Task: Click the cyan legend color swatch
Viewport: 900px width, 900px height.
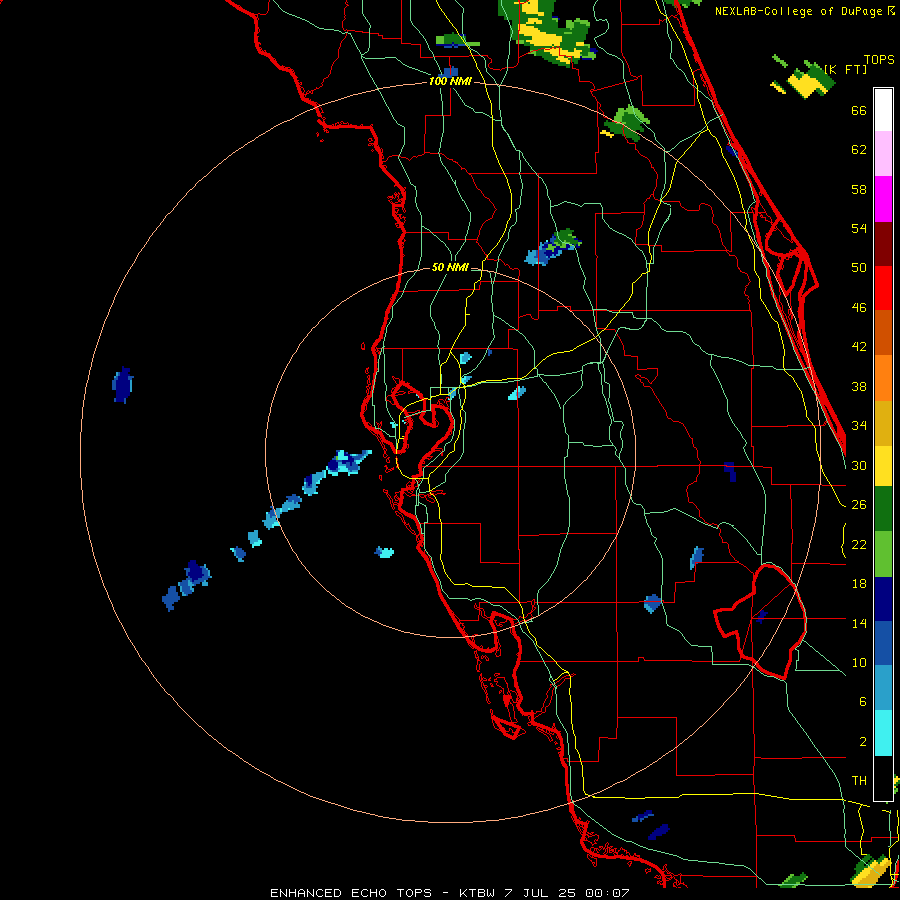Action: (883, 733)
